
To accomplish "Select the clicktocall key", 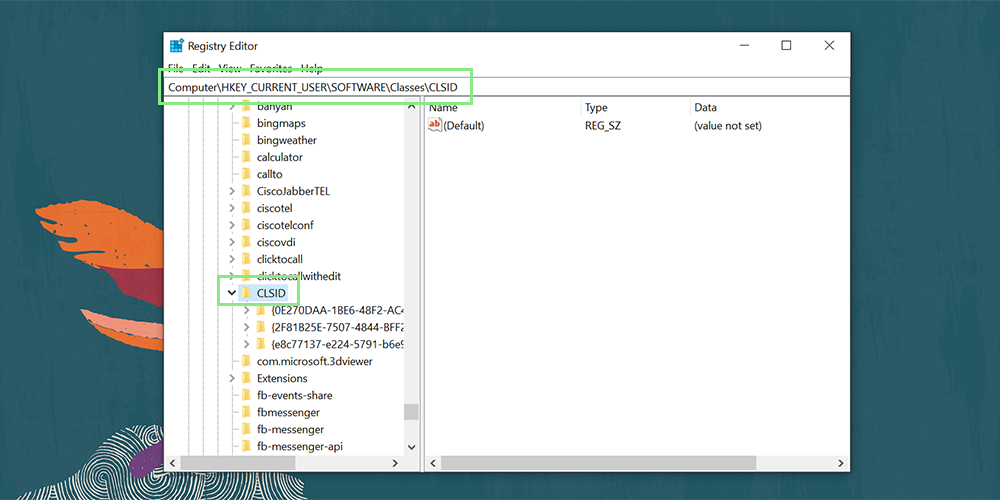I will 279,259.
